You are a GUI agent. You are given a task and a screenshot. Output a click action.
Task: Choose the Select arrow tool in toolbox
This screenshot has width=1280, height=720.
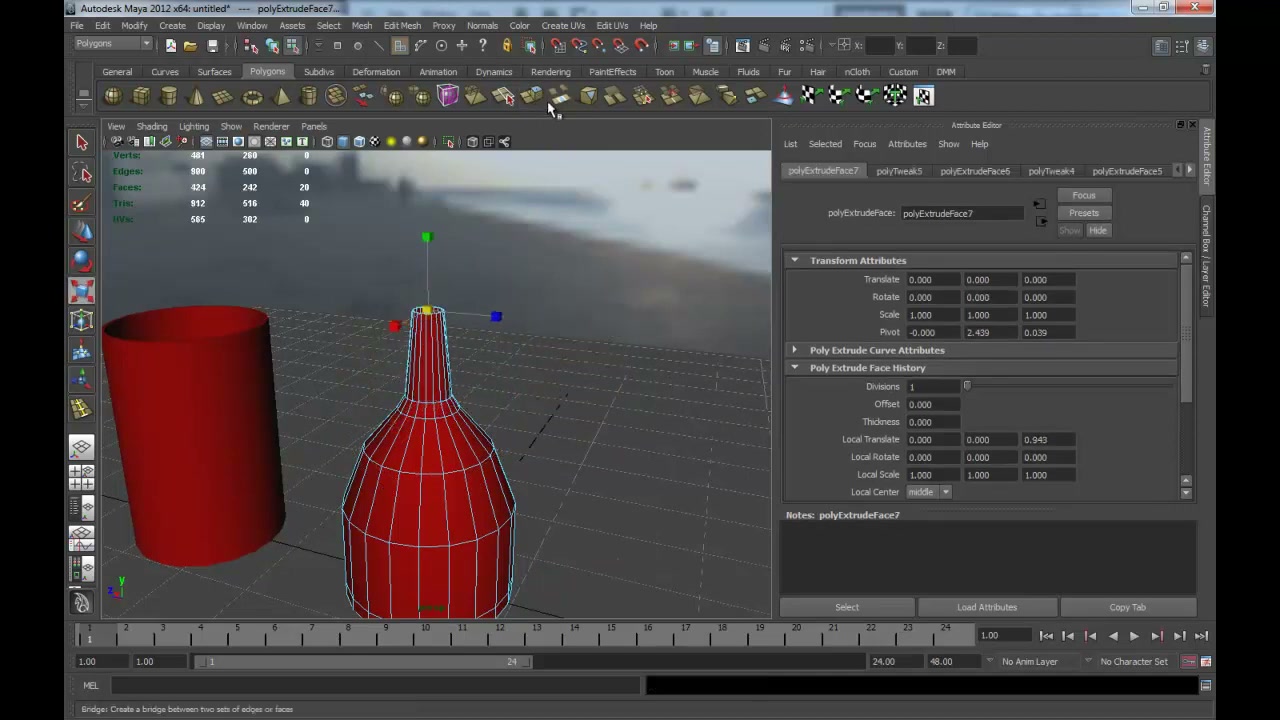point(82,143)
